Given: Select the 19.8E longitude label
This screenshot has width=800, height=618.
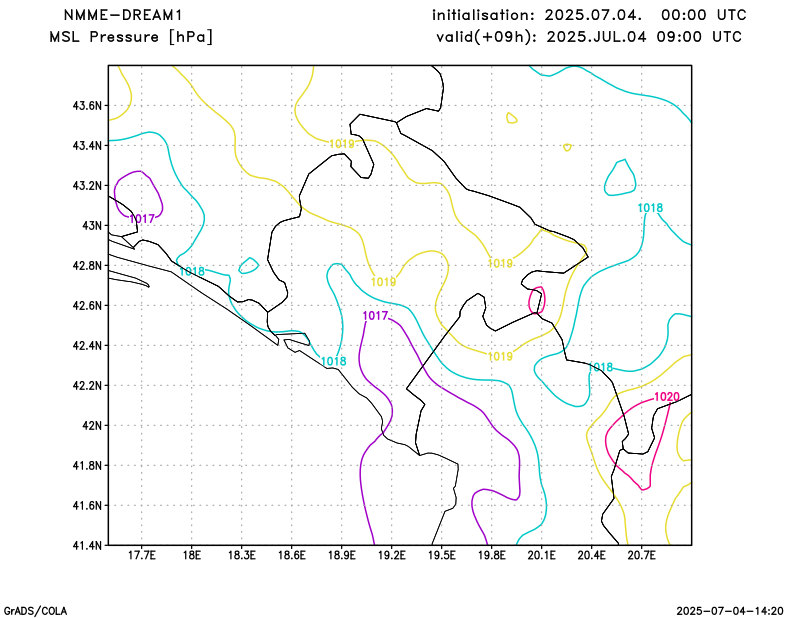Looking at the screenshot, I should pos(491,555).
